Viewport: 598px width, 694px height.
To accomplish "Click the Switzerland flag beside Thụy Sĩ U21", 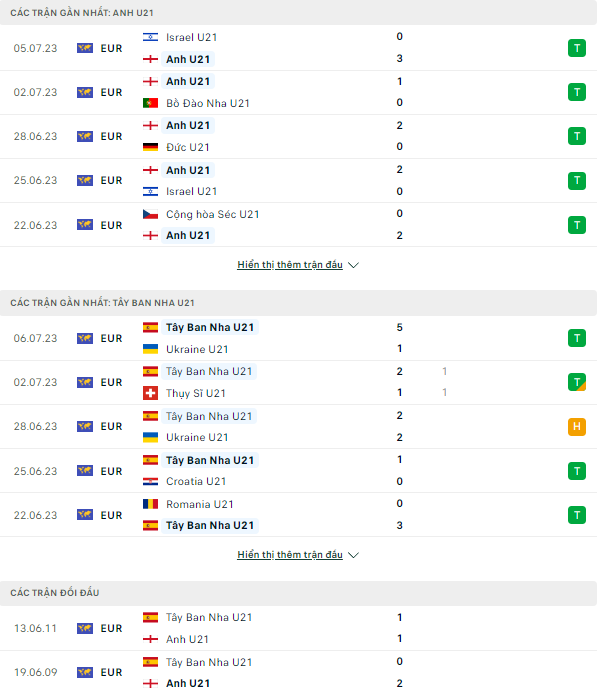I will [x=150, y=393].
